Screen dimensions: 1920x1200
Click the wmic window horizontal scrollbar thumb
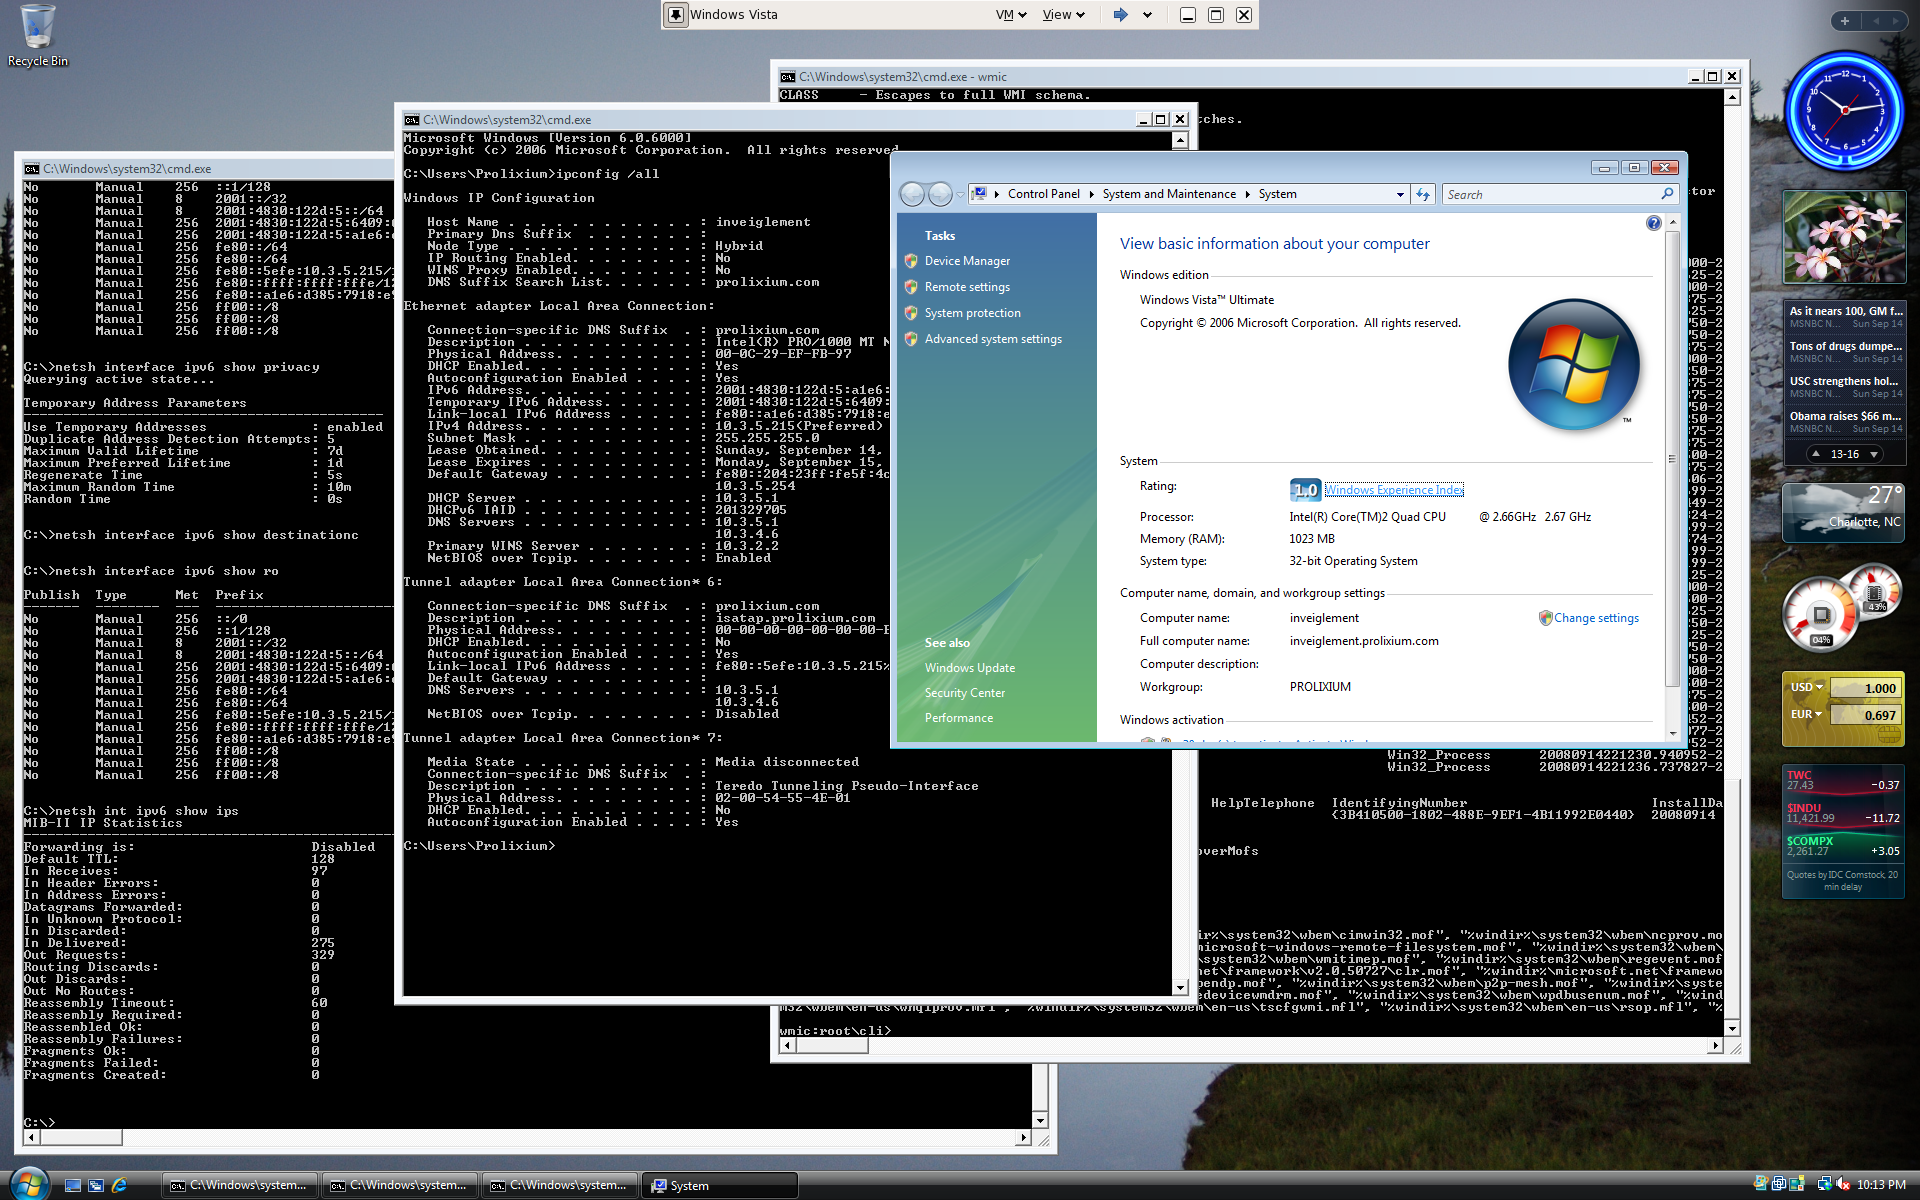point(831,1046)
